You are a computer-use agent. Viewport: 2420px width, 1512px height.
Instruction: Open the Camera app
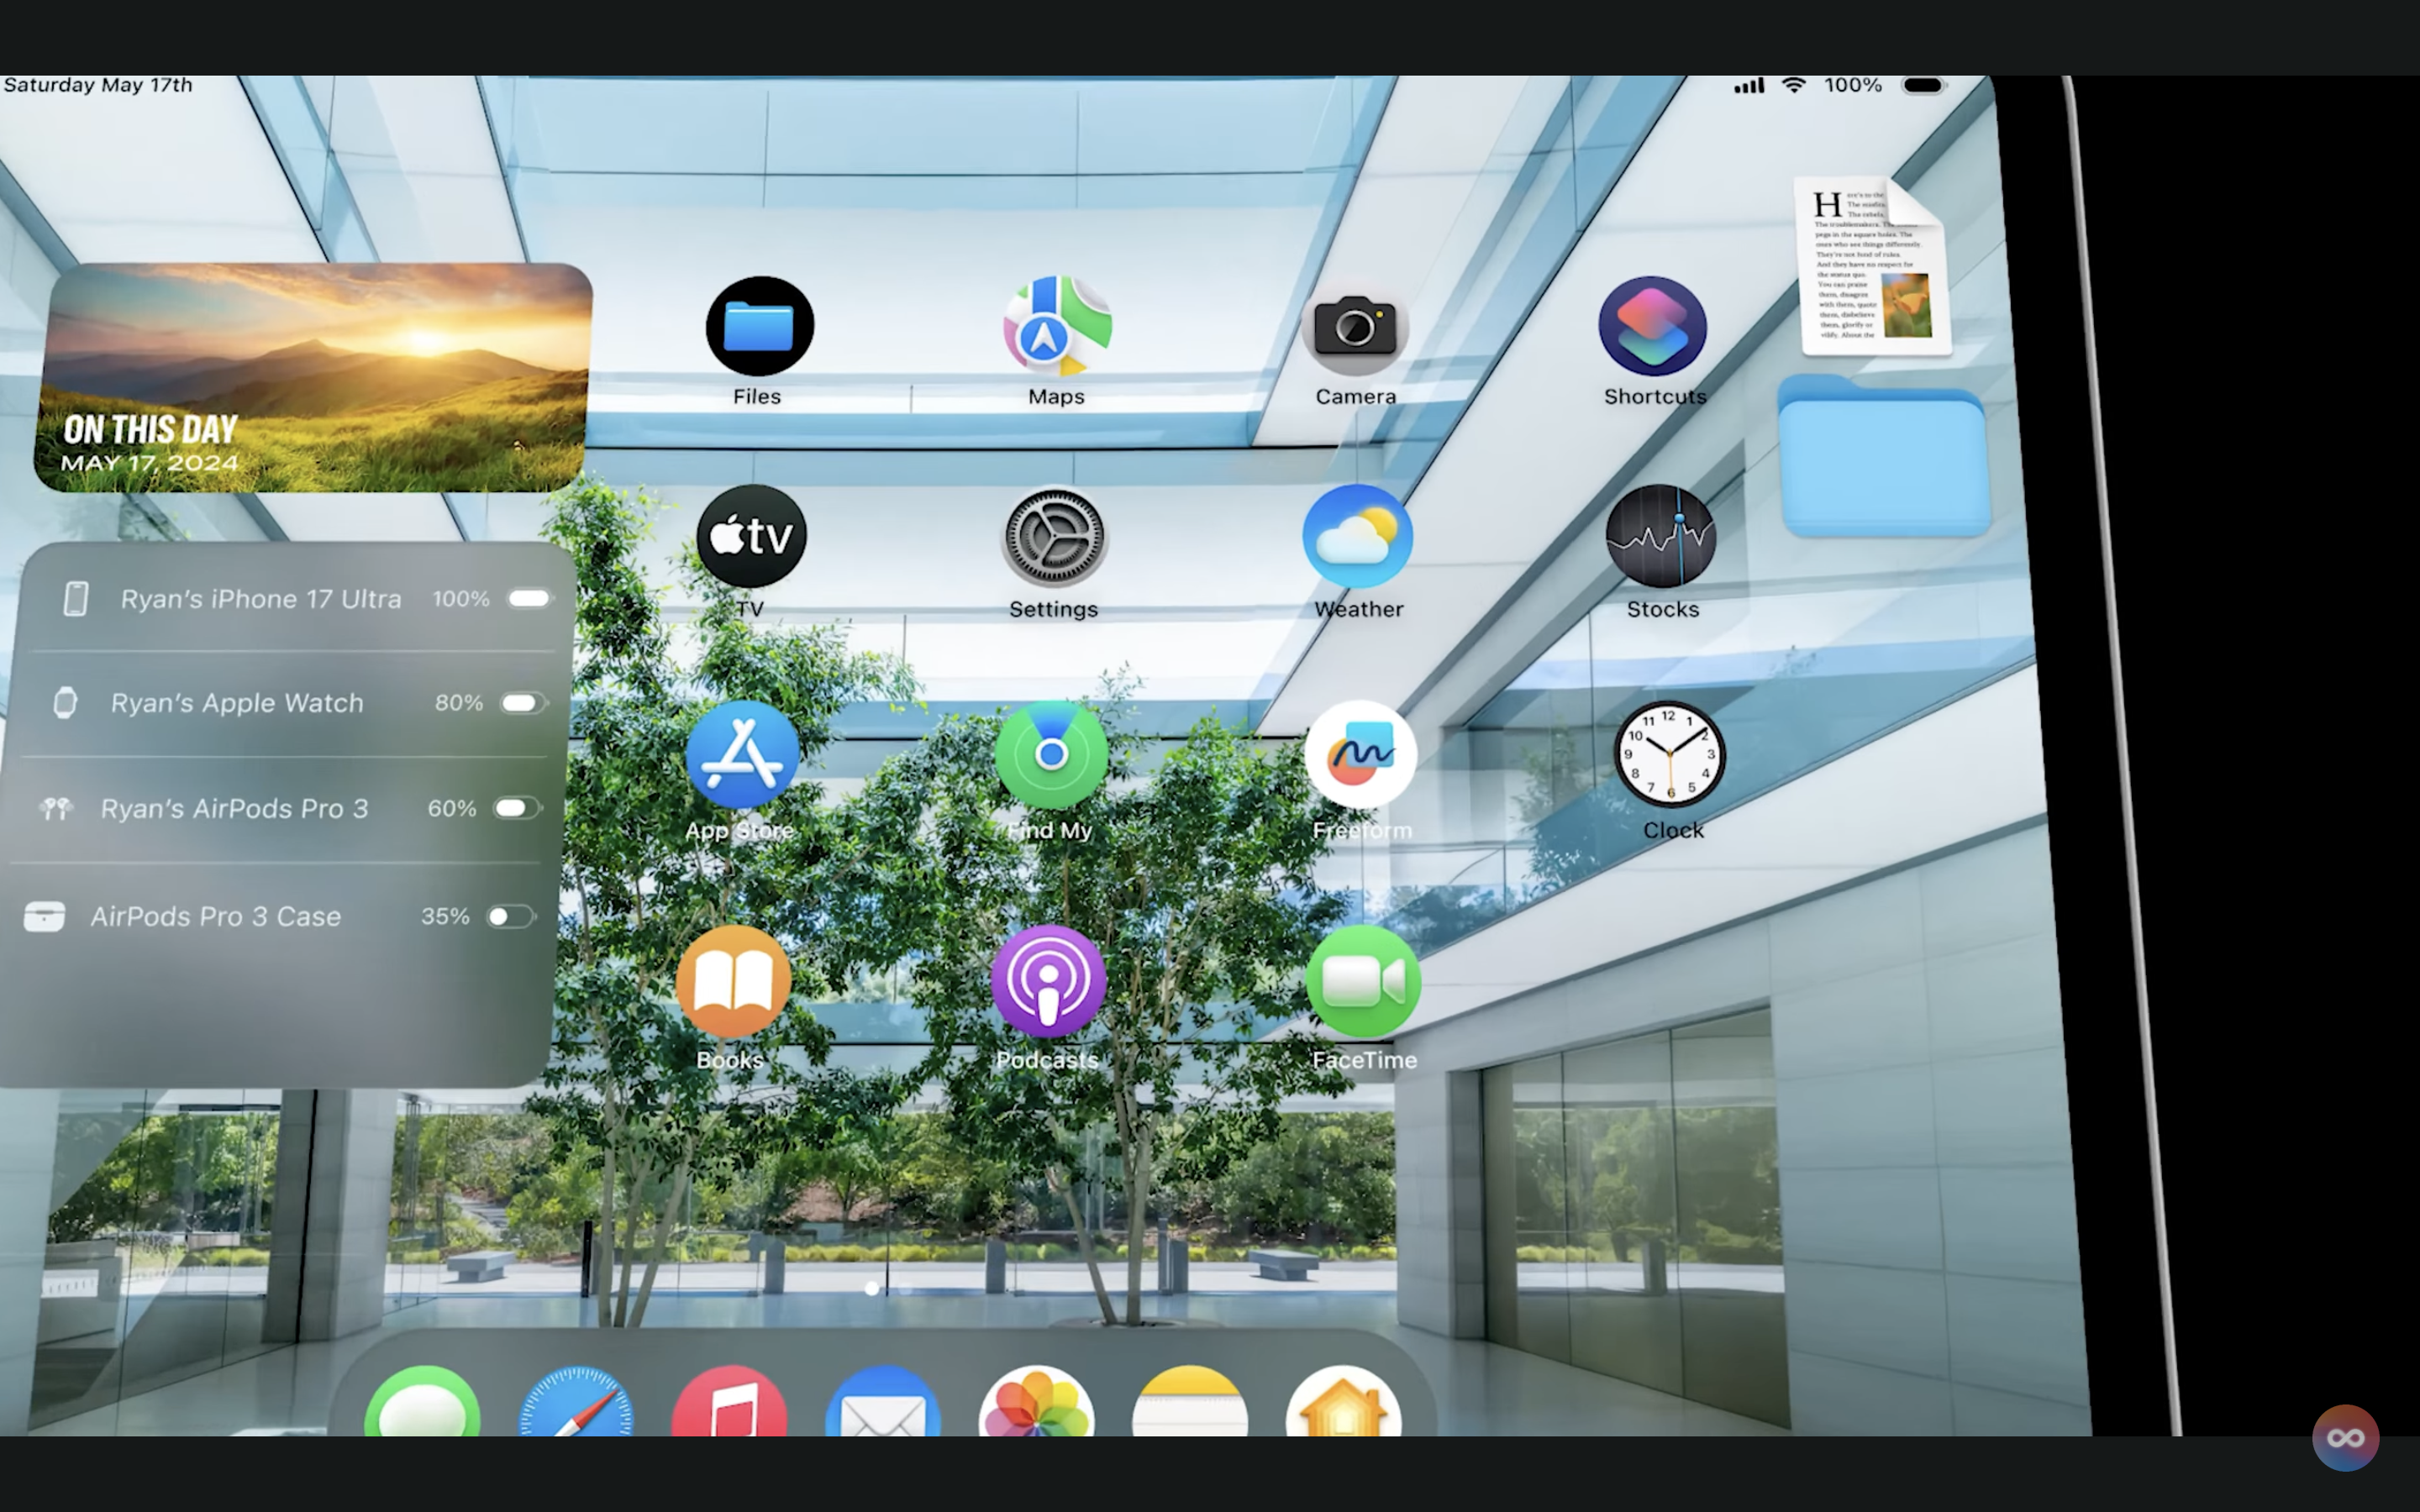[x=1355, y=327]
